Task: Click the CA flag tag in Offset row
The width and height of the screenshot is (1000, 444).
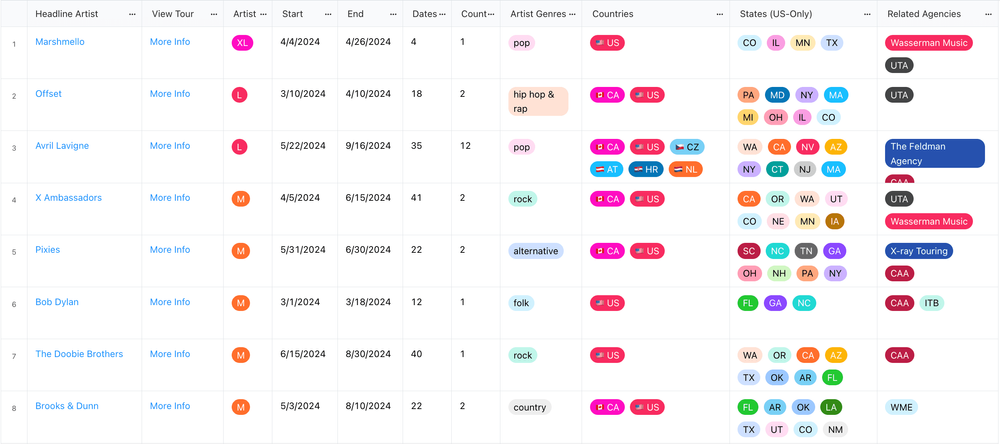Action: point(607,95)
